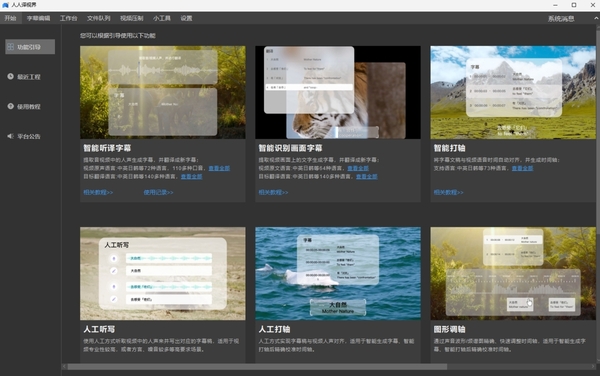Image resolution: width=600 pixels, height=376 pixels.
Task: Select 最近工程 in the sidebar
Action: (30, 77)
